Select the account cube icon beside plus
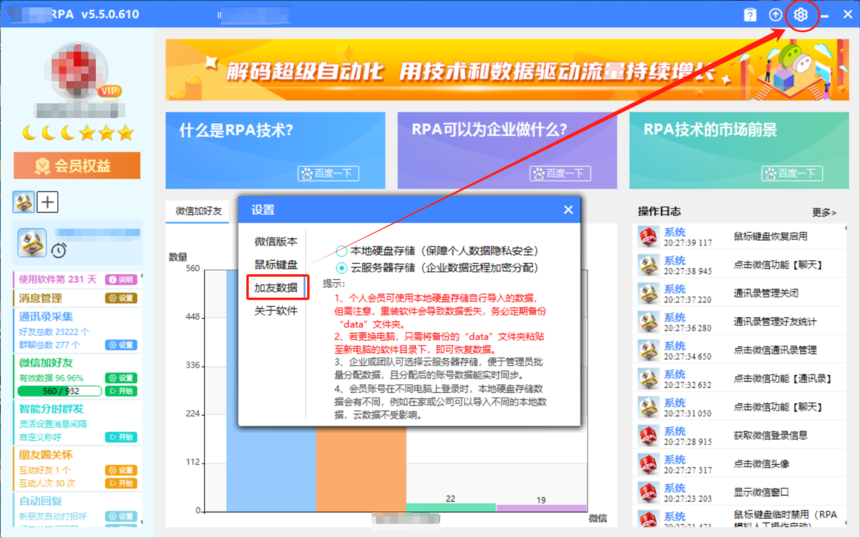 (x=23, y=202)
